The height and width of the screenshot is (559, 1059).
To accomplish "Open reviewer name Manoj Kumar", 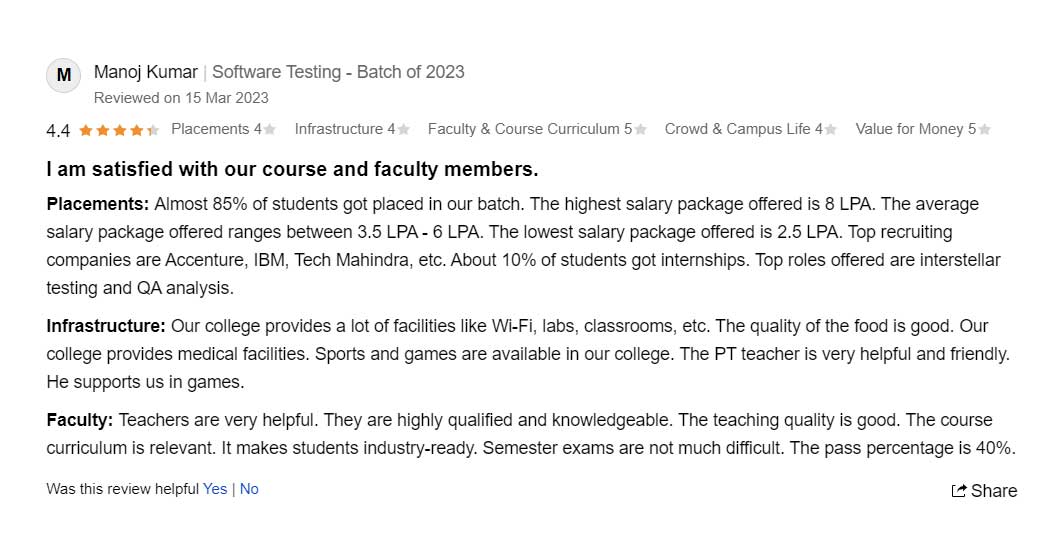I will (x=146, y=72).
